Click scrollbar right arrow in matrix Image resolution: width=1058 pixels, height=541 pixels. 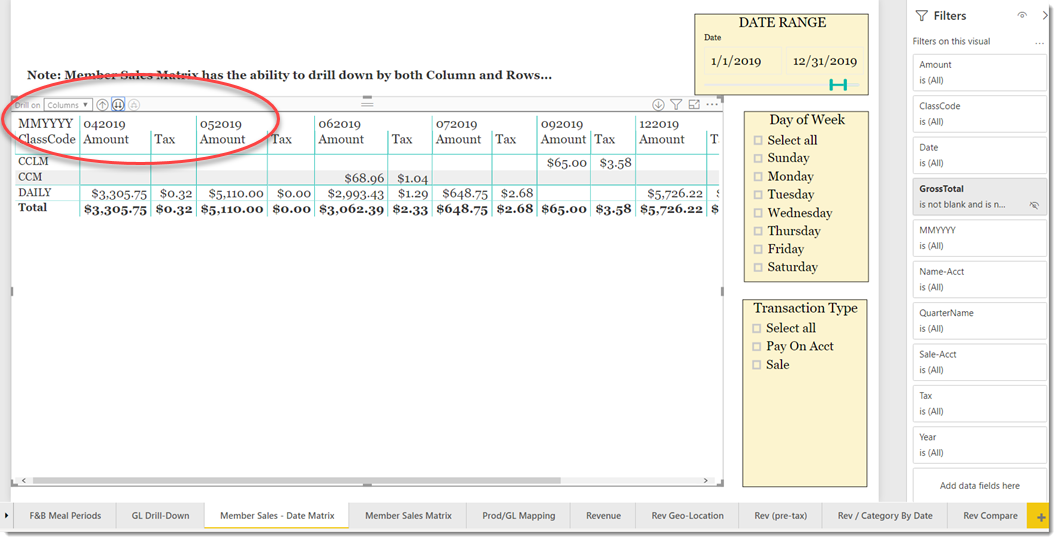[x=706, y=481]
